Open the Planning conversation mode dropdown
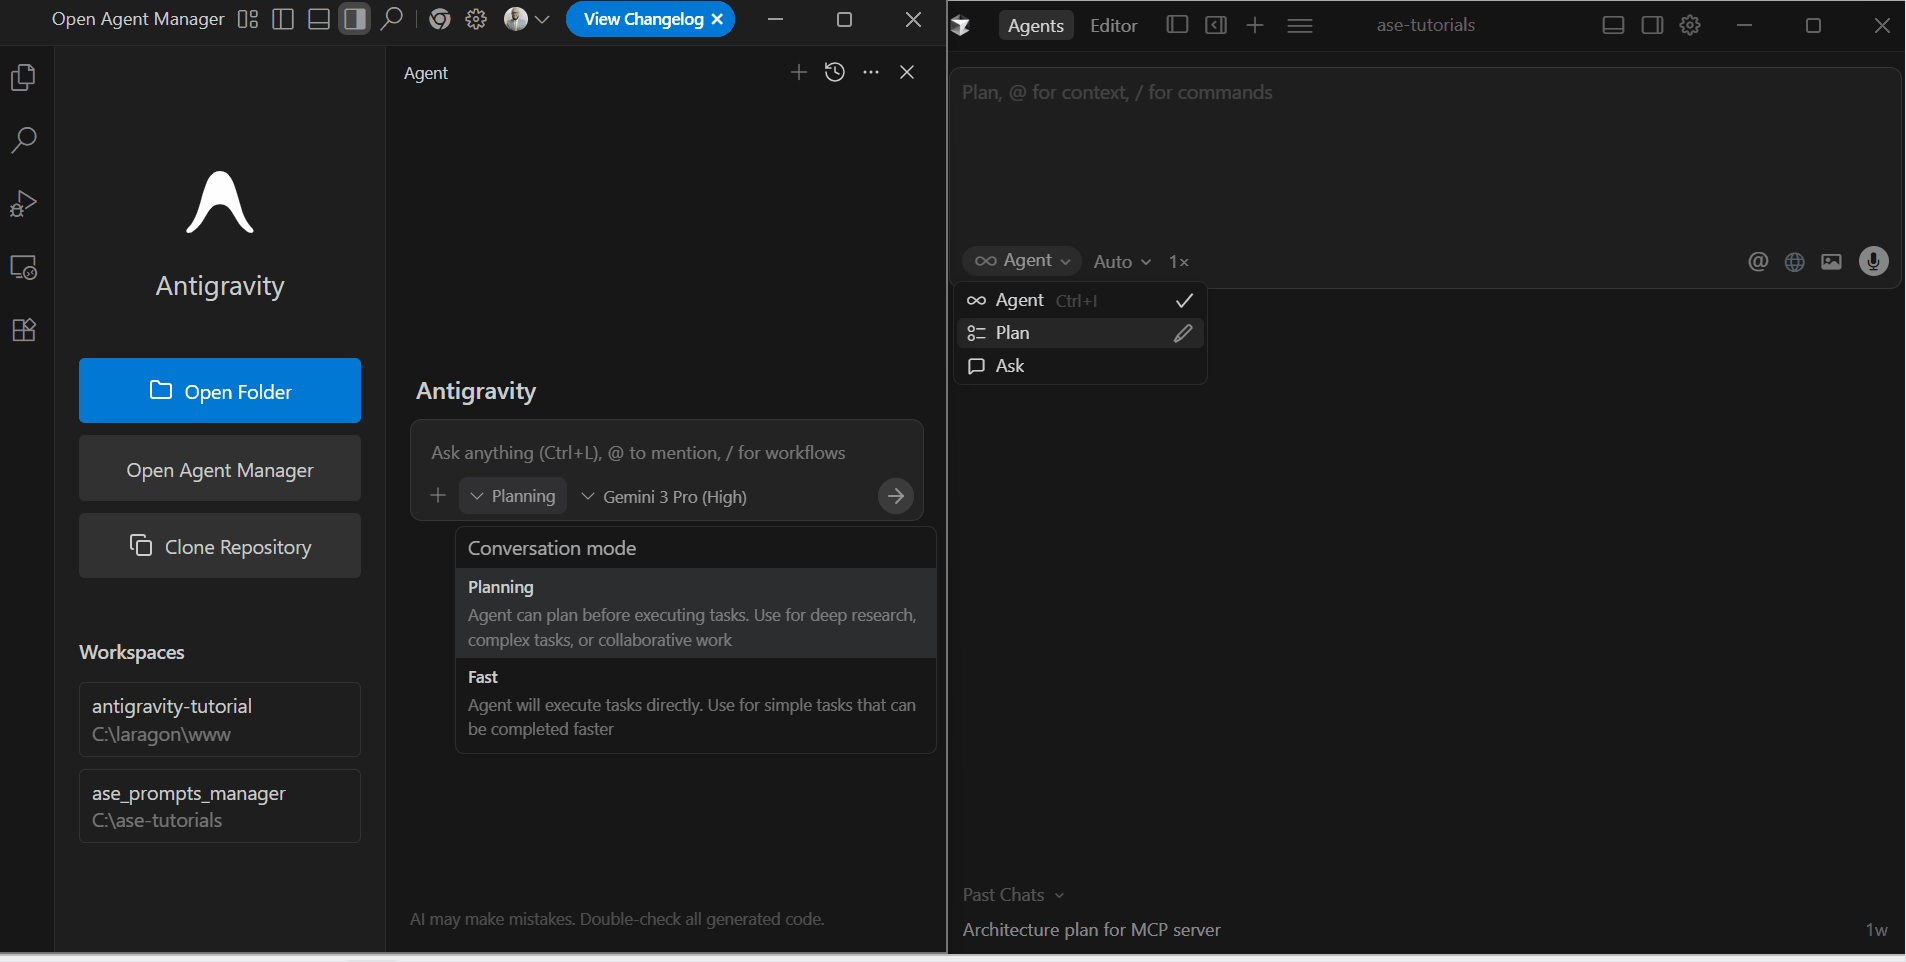The image size is (1906, 962). (x=513, y=496)
